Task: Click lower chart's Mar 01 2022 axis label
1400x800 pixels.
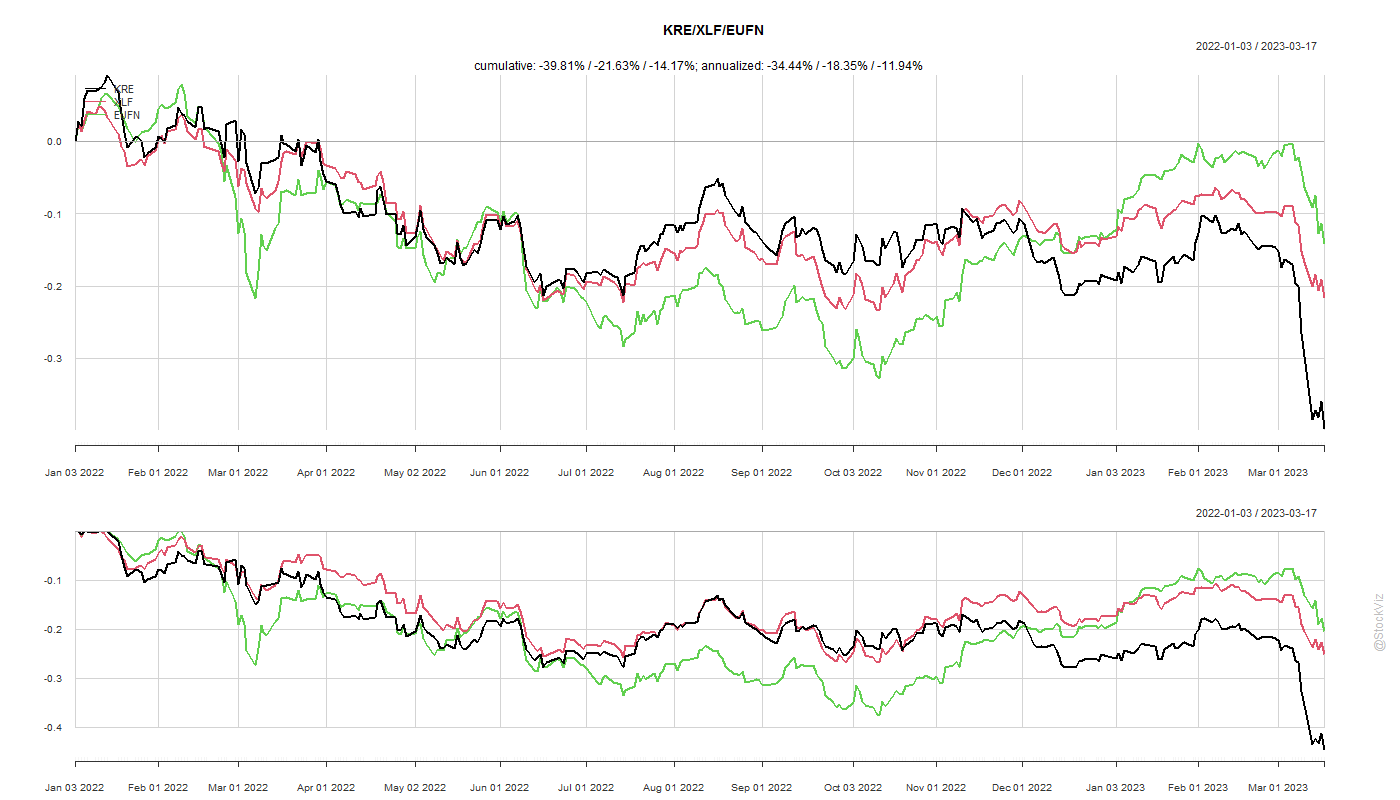Action: 238,790
